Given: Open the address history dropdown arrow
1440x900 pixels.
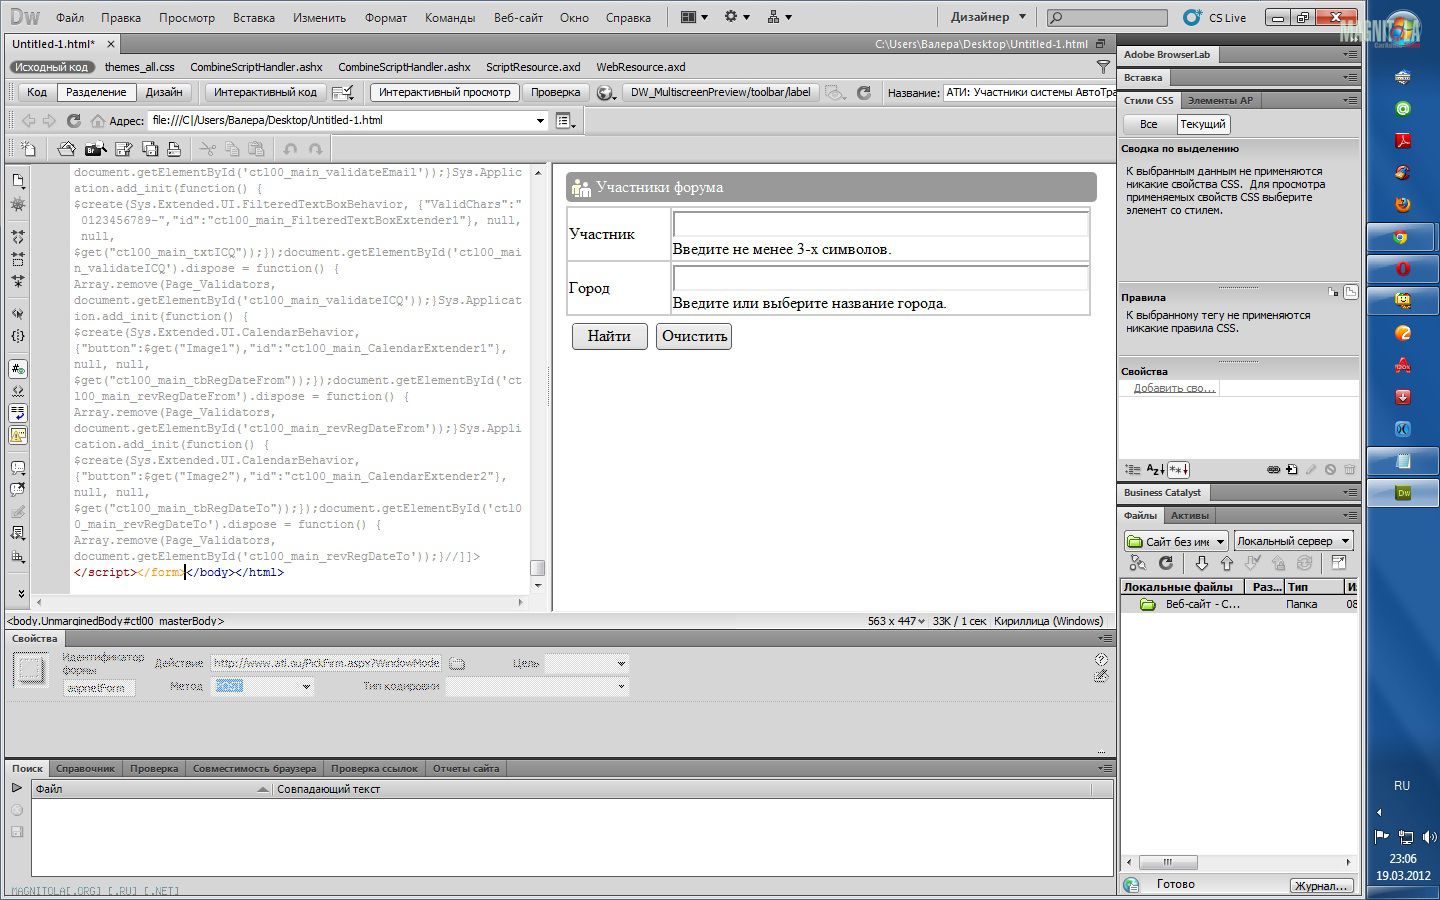Looking at the screenshot, I should tap(540, 121).
